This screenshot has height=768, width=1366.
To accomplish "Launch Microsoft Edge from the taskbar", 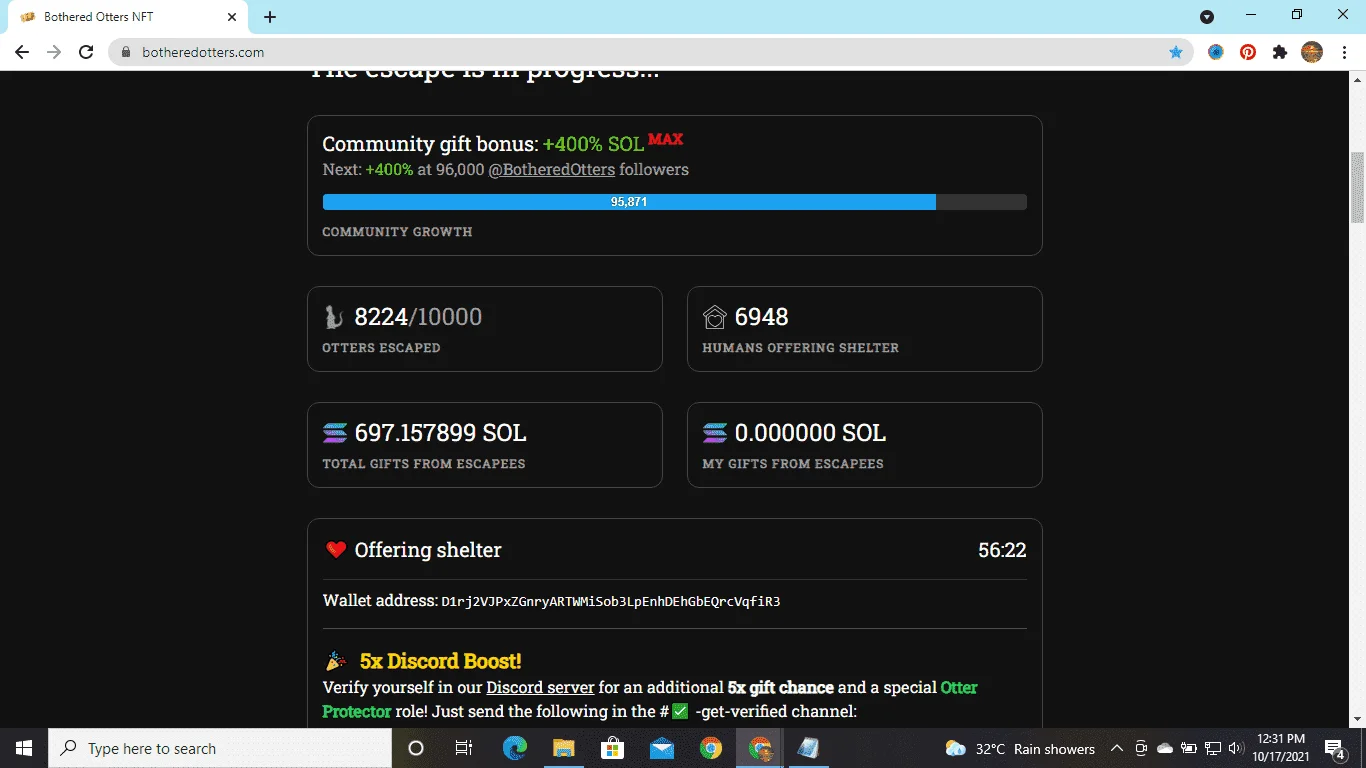I will coord(515,748).
